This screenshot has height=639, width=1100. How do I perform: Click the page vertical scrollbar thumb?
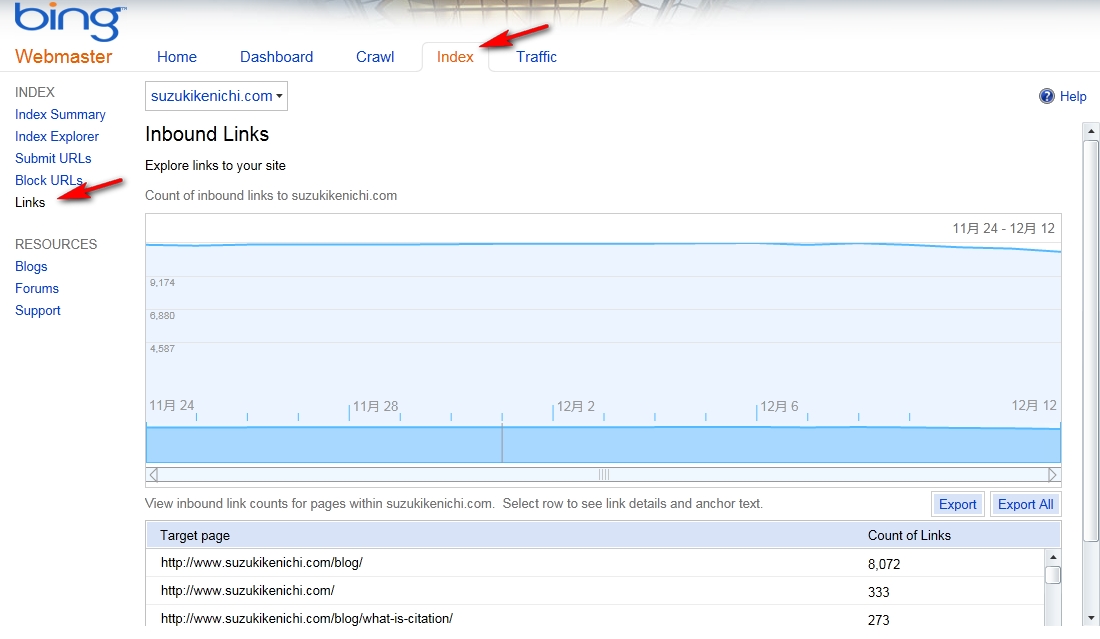click(1090, 340)
